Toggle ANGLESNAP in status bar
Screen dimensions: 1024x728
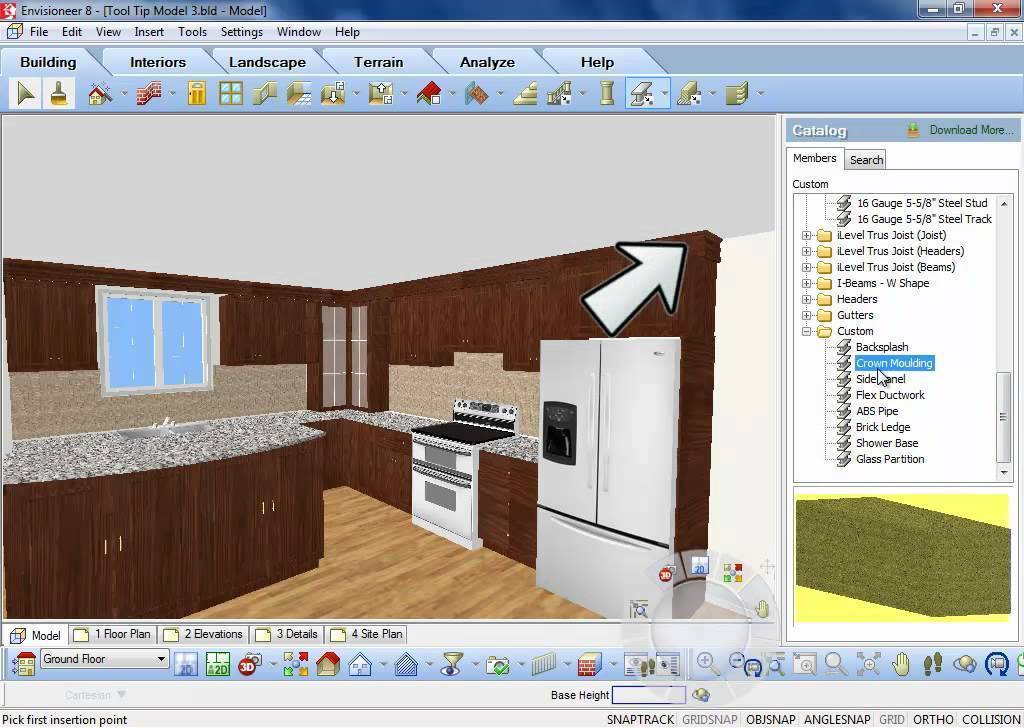(x=837, y=720)
